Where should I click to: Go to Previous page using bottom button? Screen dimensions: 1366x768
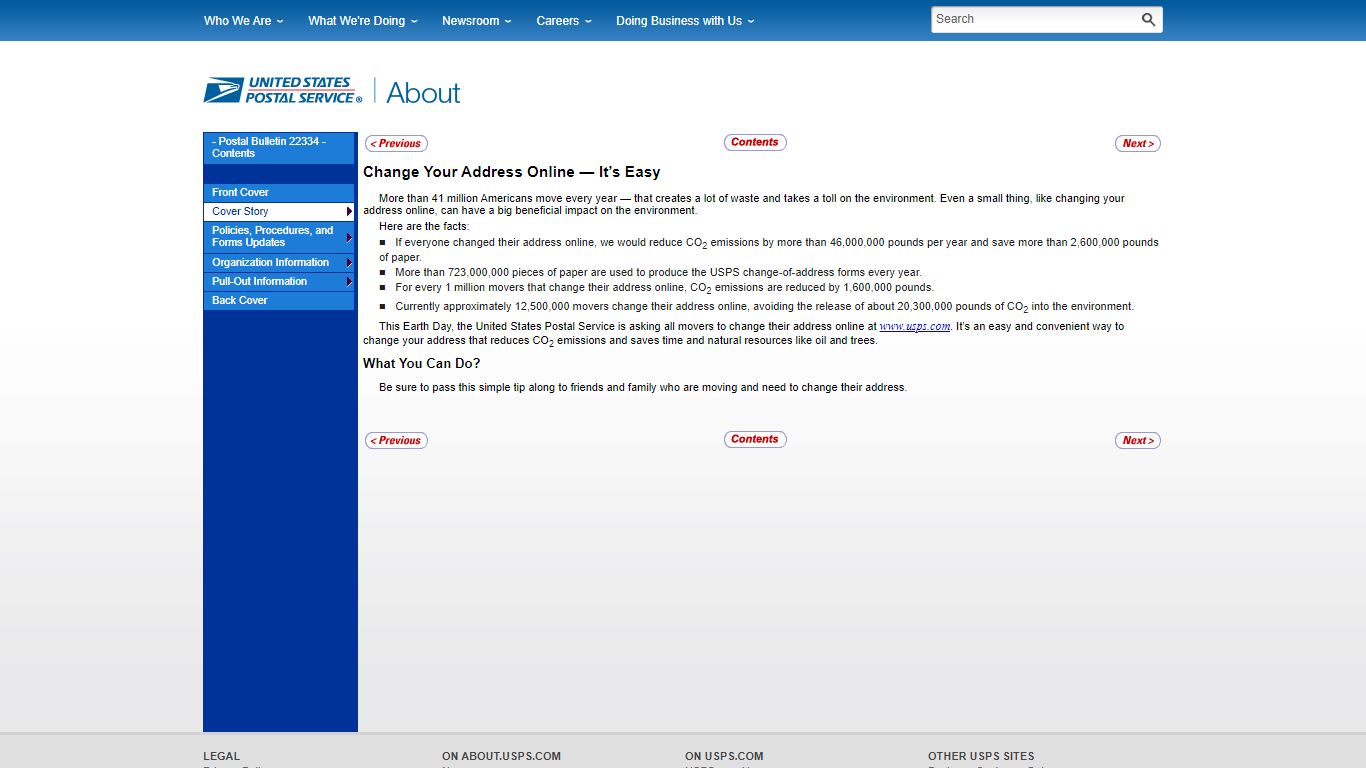(396, 440)
